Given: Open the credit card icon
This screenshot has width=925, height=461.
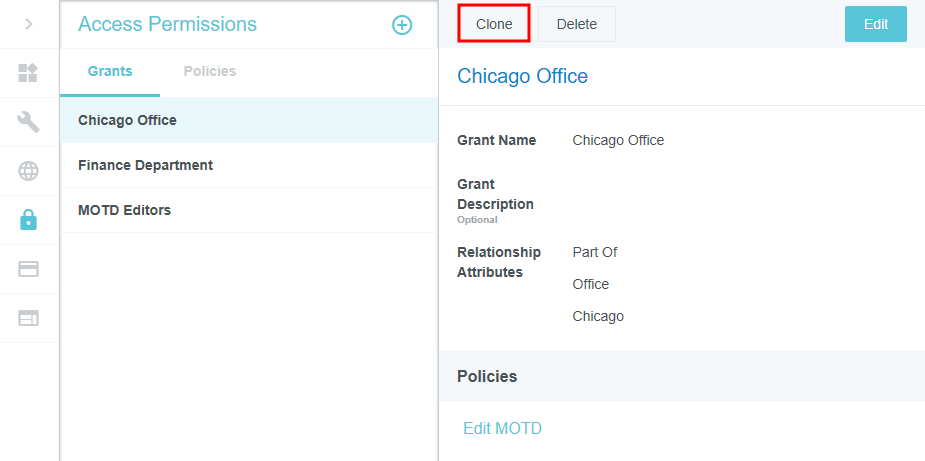Looking at the screenshot, I should [28, 269].
